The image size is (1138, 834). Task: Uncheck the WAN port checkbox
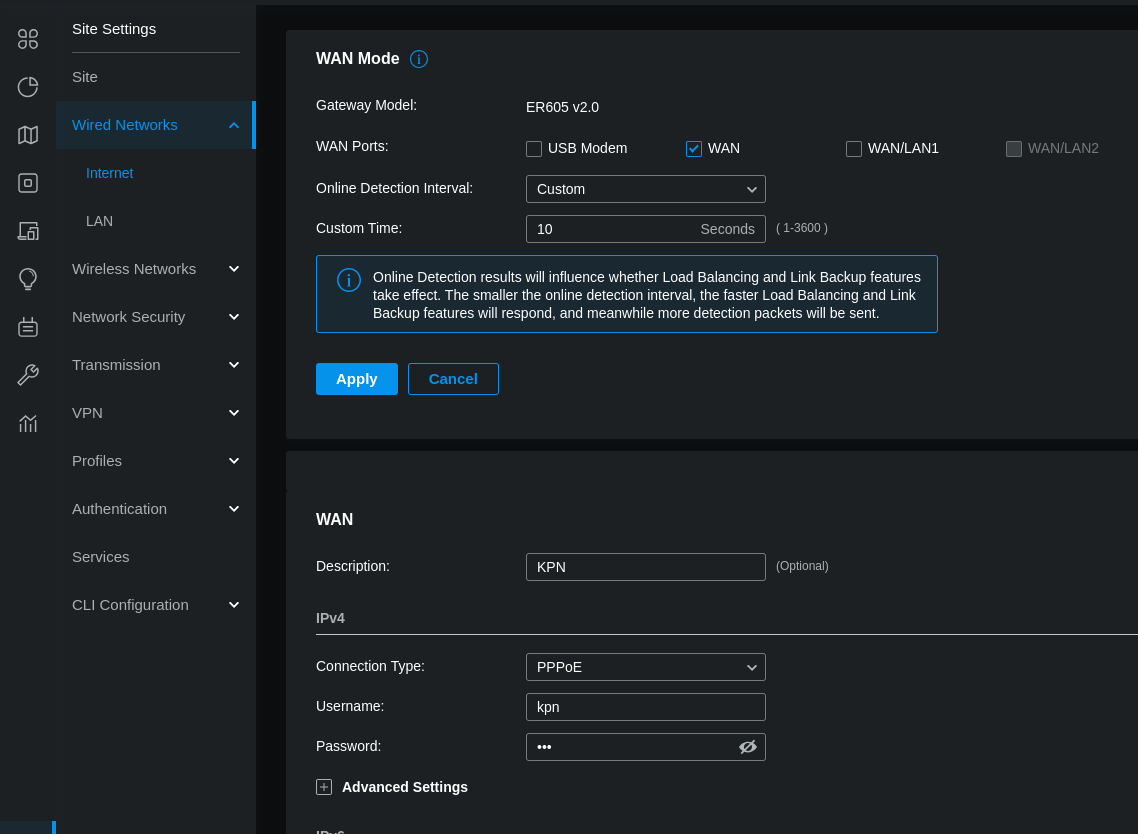[694, 149]
